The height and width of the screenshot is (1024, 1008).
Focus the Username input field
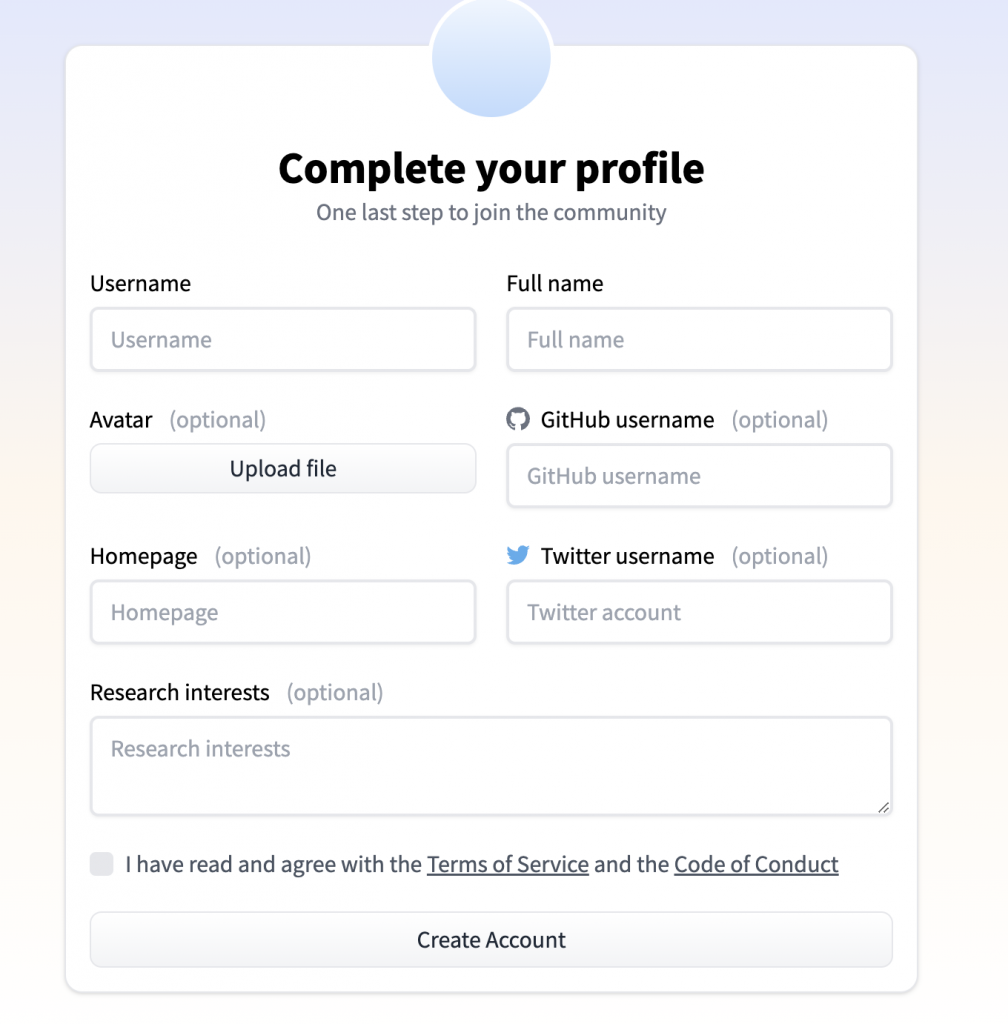click(283, 340)
